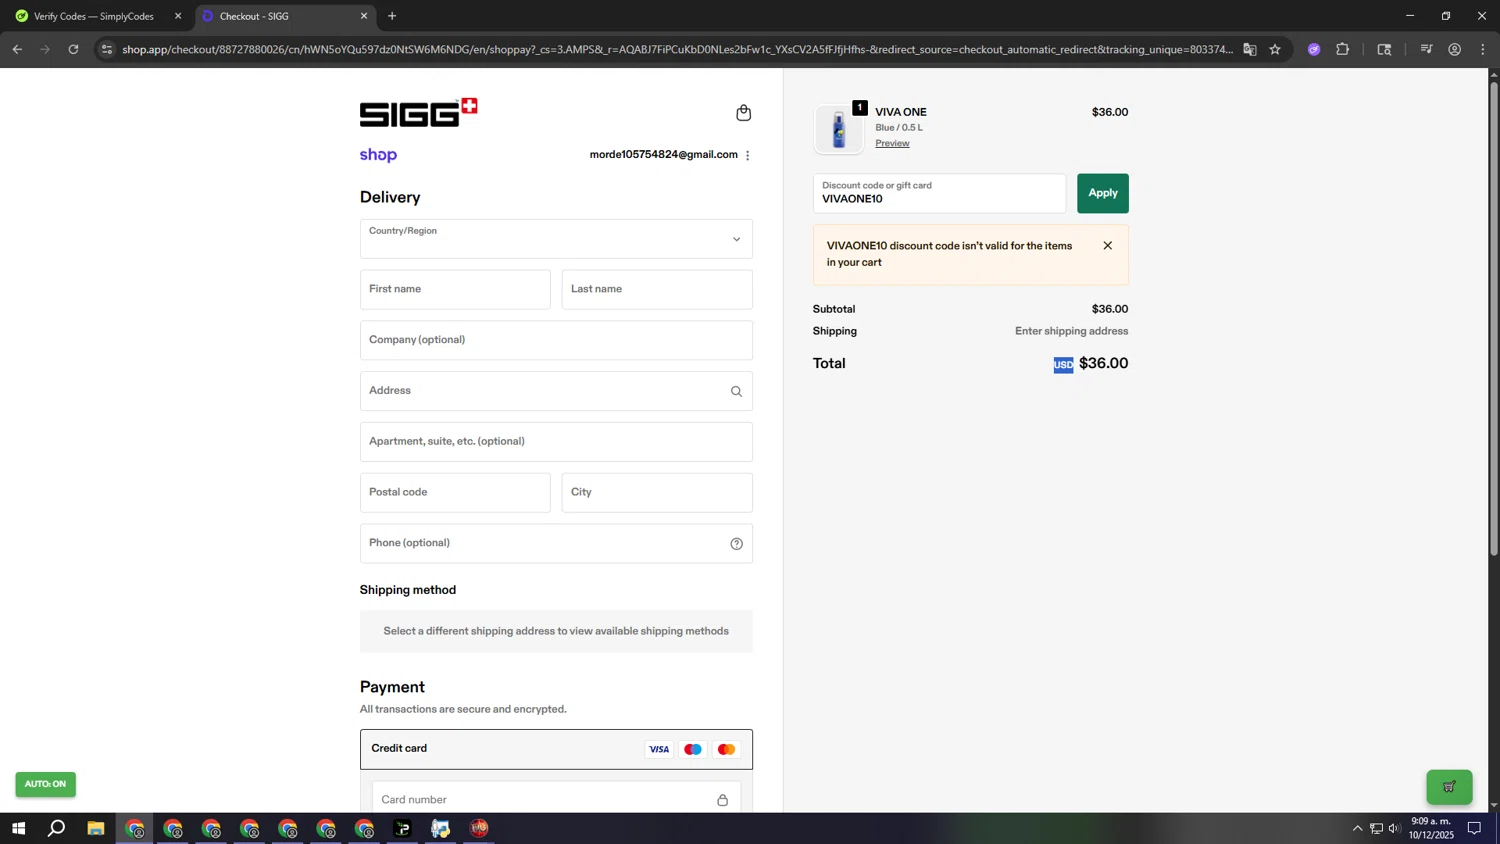Click the 'Enter shipping address' text
Image resolution: width=1500 pixels, height=844 pixels.
1071,331
